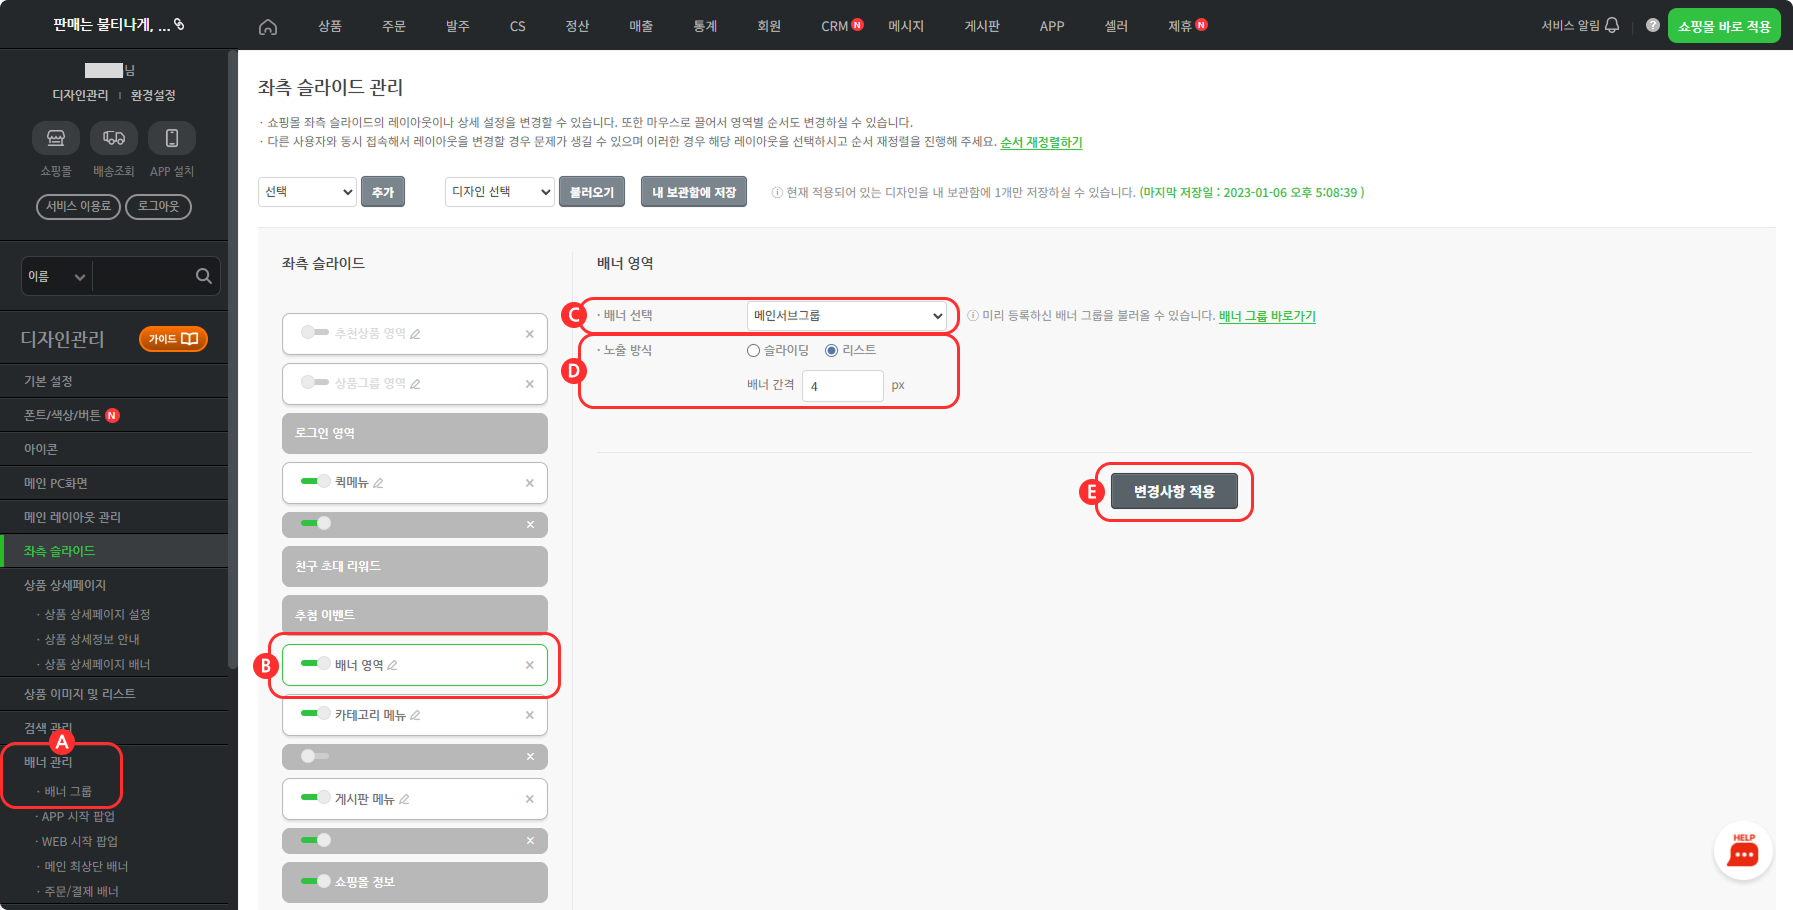Image resolution: width=1793 pixels, height=910 pixels.
Task: Edit the 추천상품 영역 name pencil icon
Action: point(415,334)
